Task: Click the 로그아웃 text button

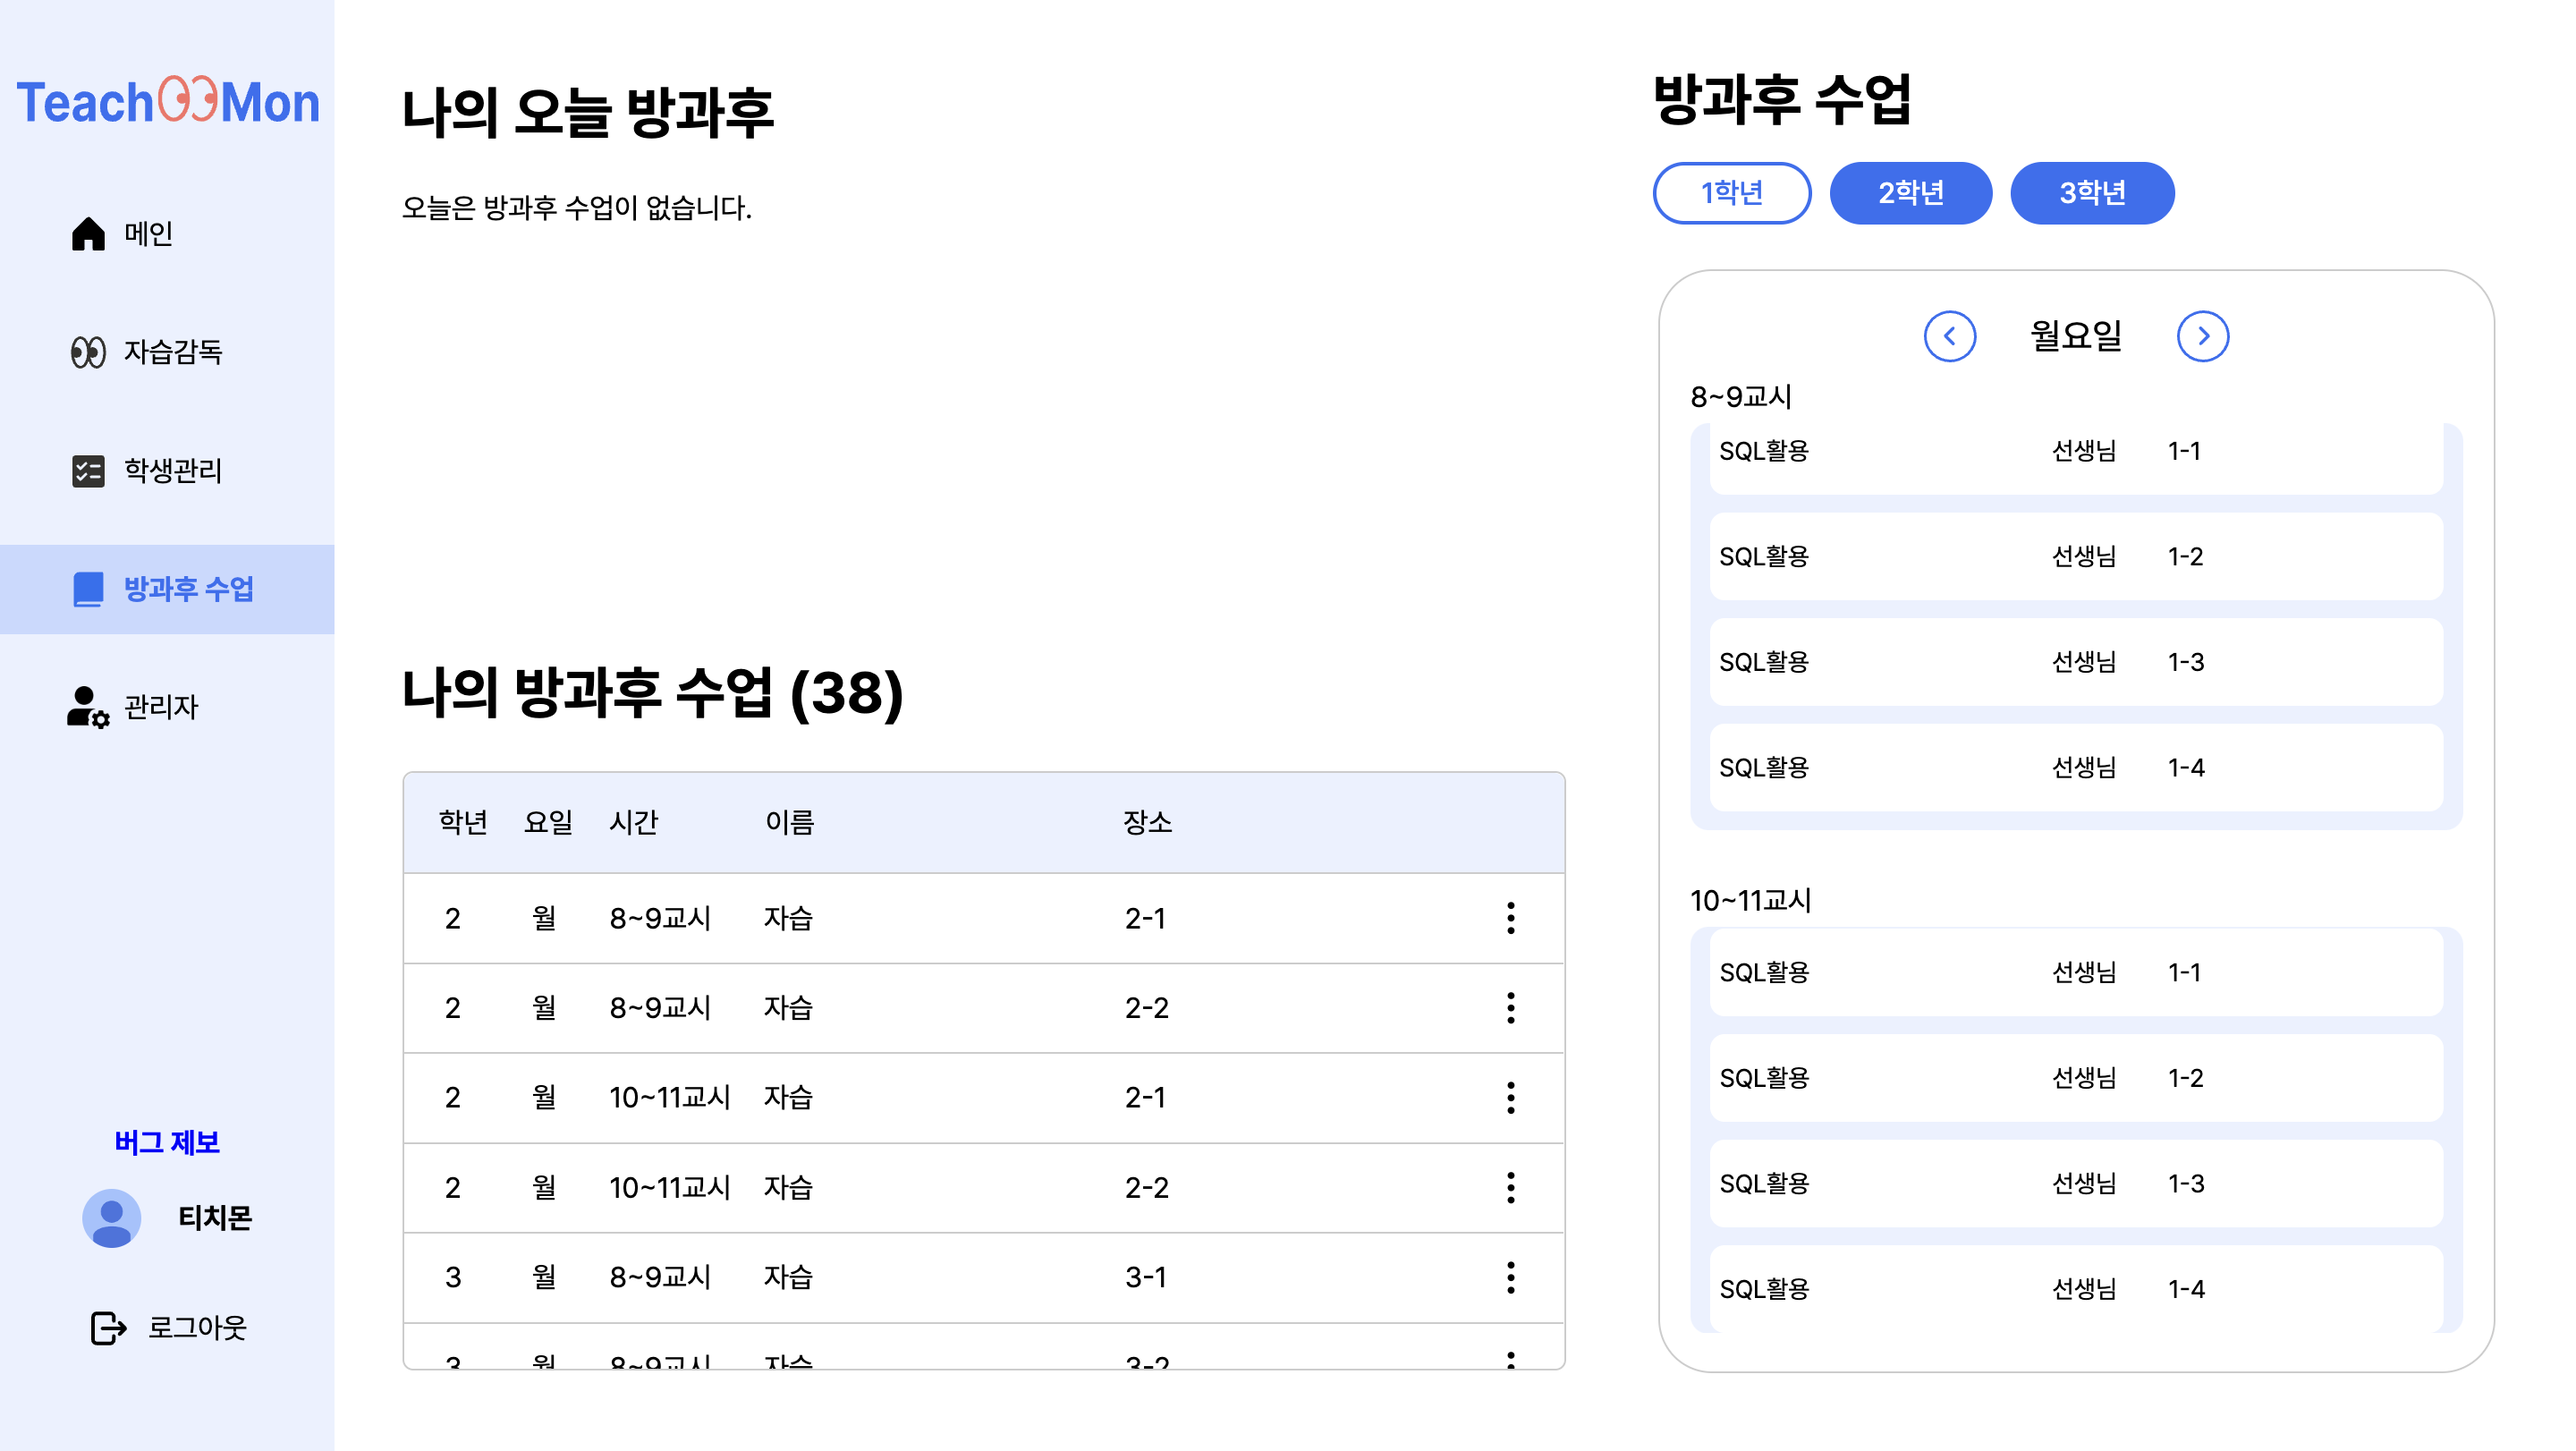Action: pos(197,1328)
